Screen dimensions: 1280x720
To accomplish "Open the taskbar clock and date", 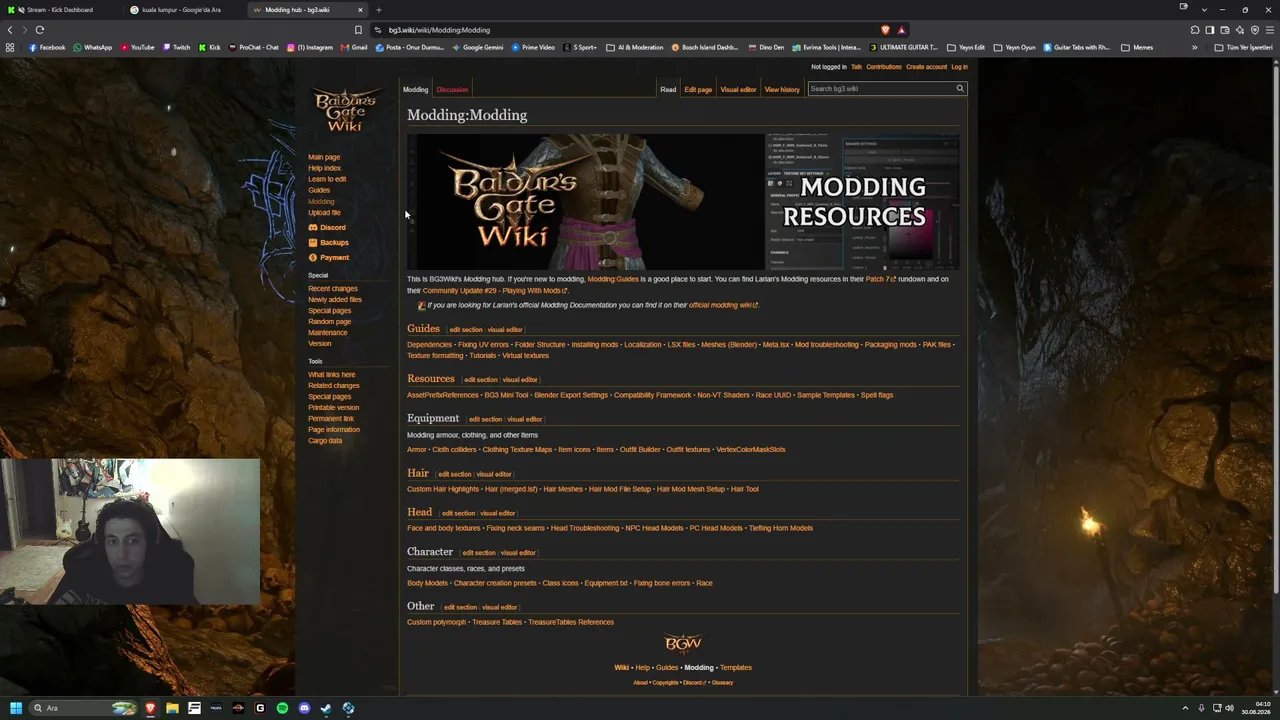I will click(x=1255, y=708).
